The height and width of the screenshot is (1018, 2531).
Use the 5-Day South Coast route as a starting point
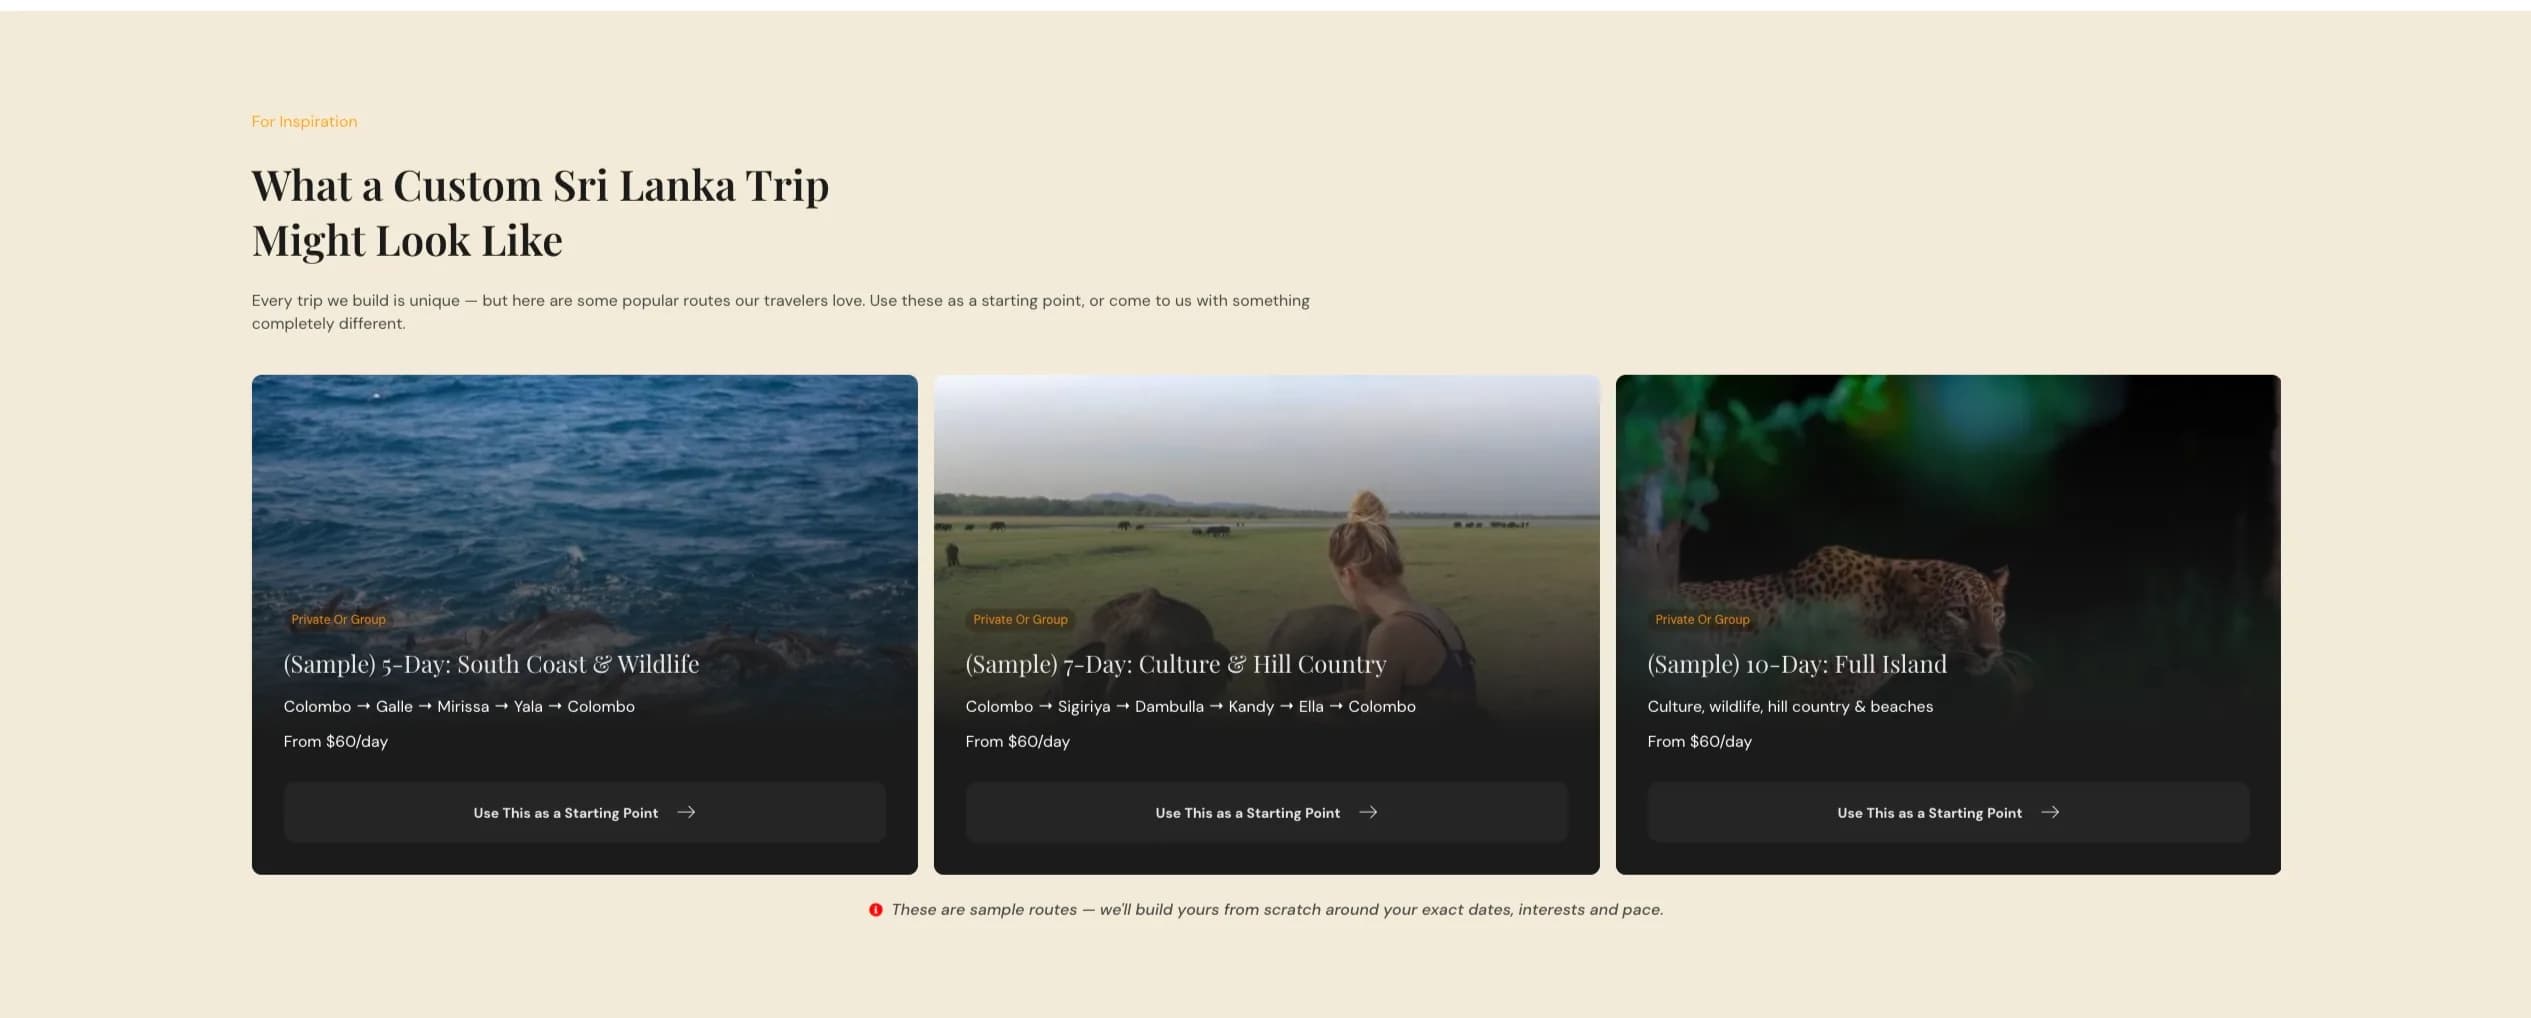point(585,812)
